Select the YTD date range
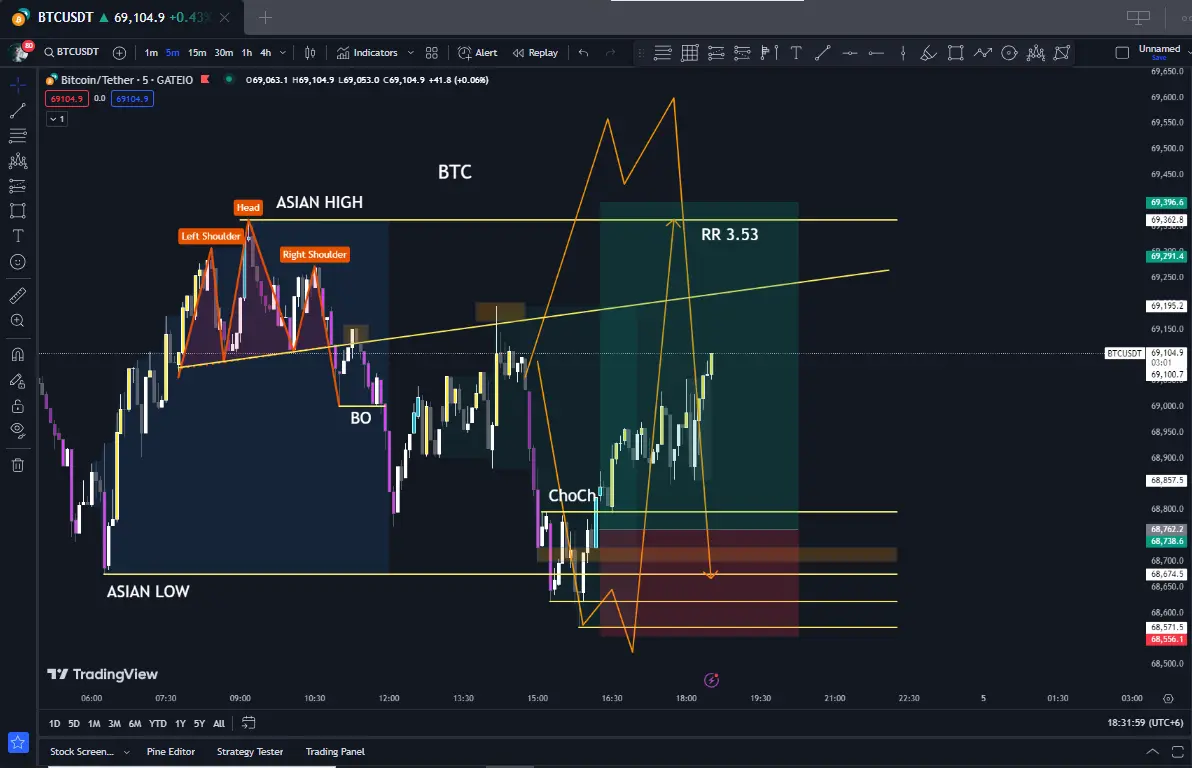 click(x=157, y=723)
